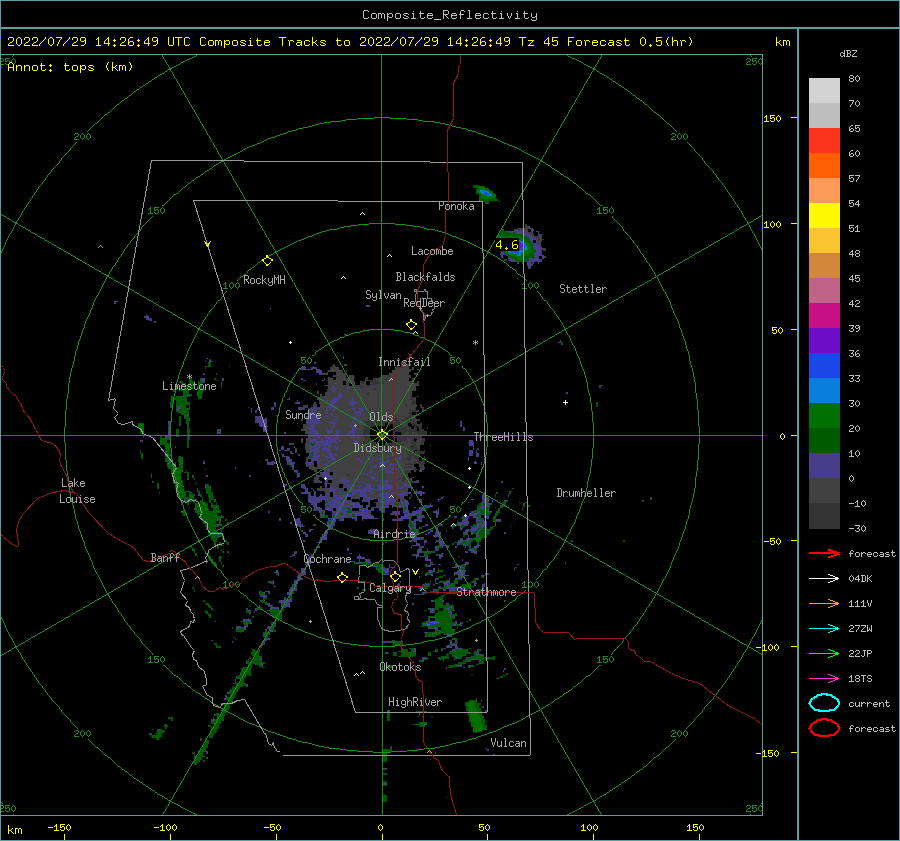Click the small yellow Y marker near Calgary

[x=415, y=572]
